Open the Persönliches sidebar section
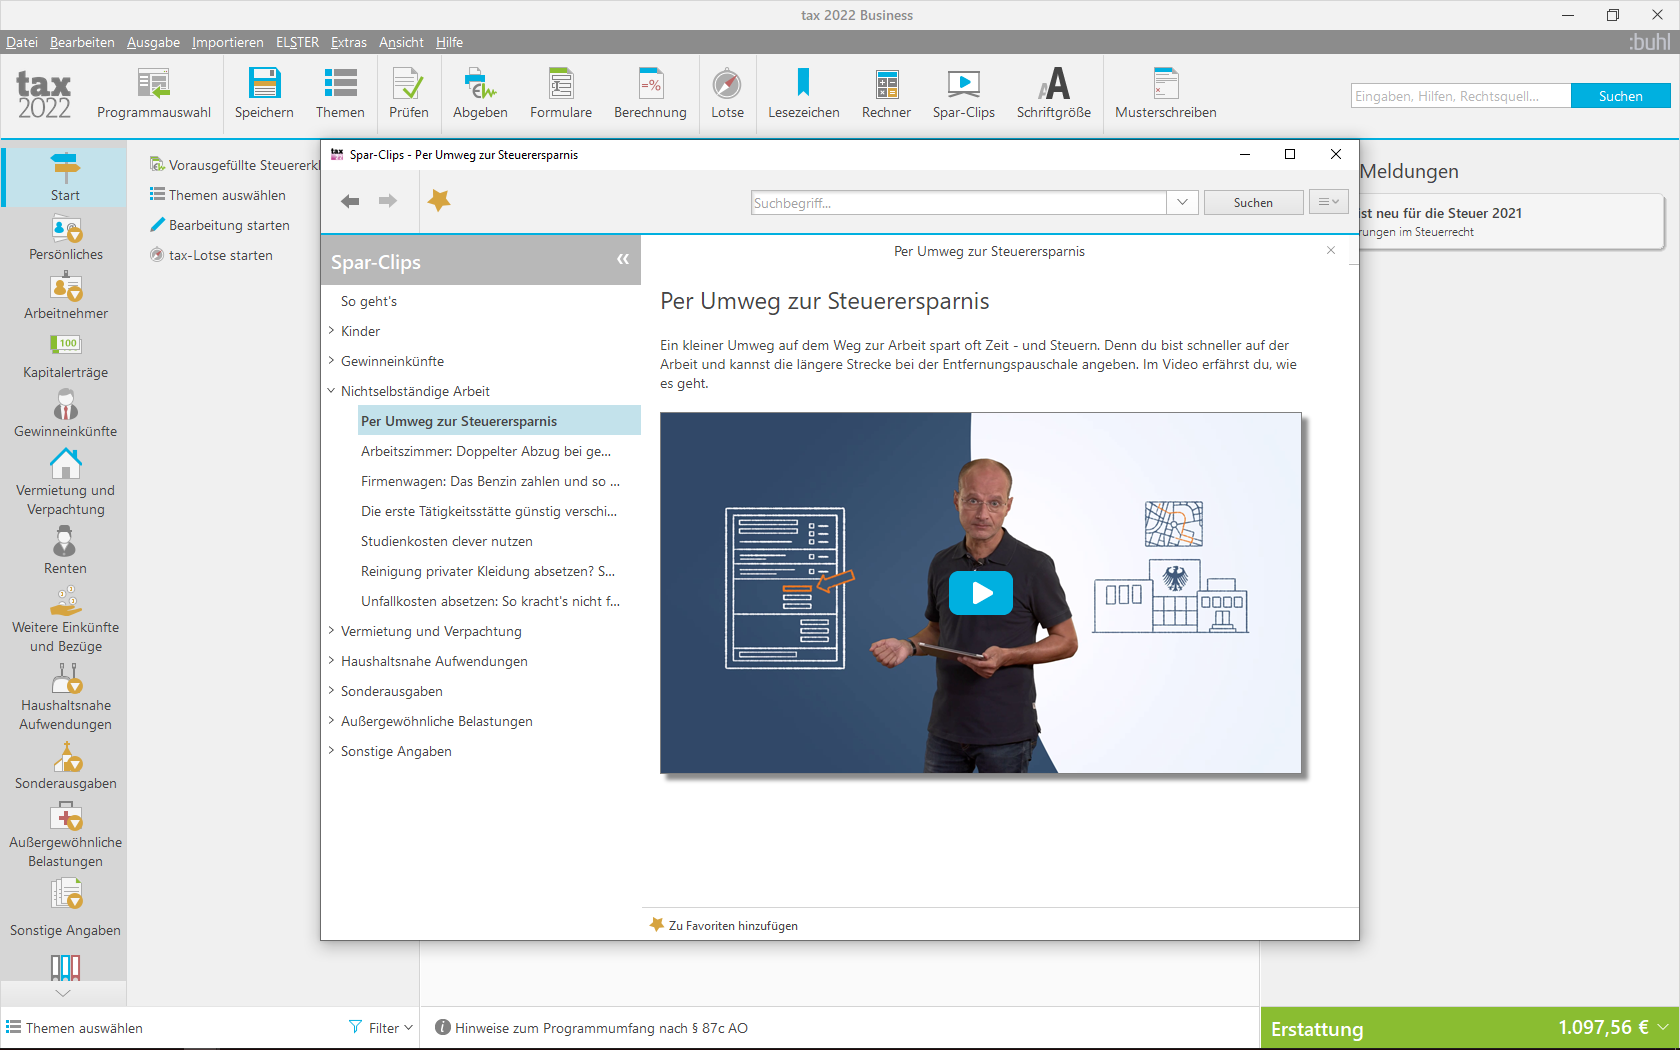Viewport: 1680px width, 1050px height. [x=65, y=238]
